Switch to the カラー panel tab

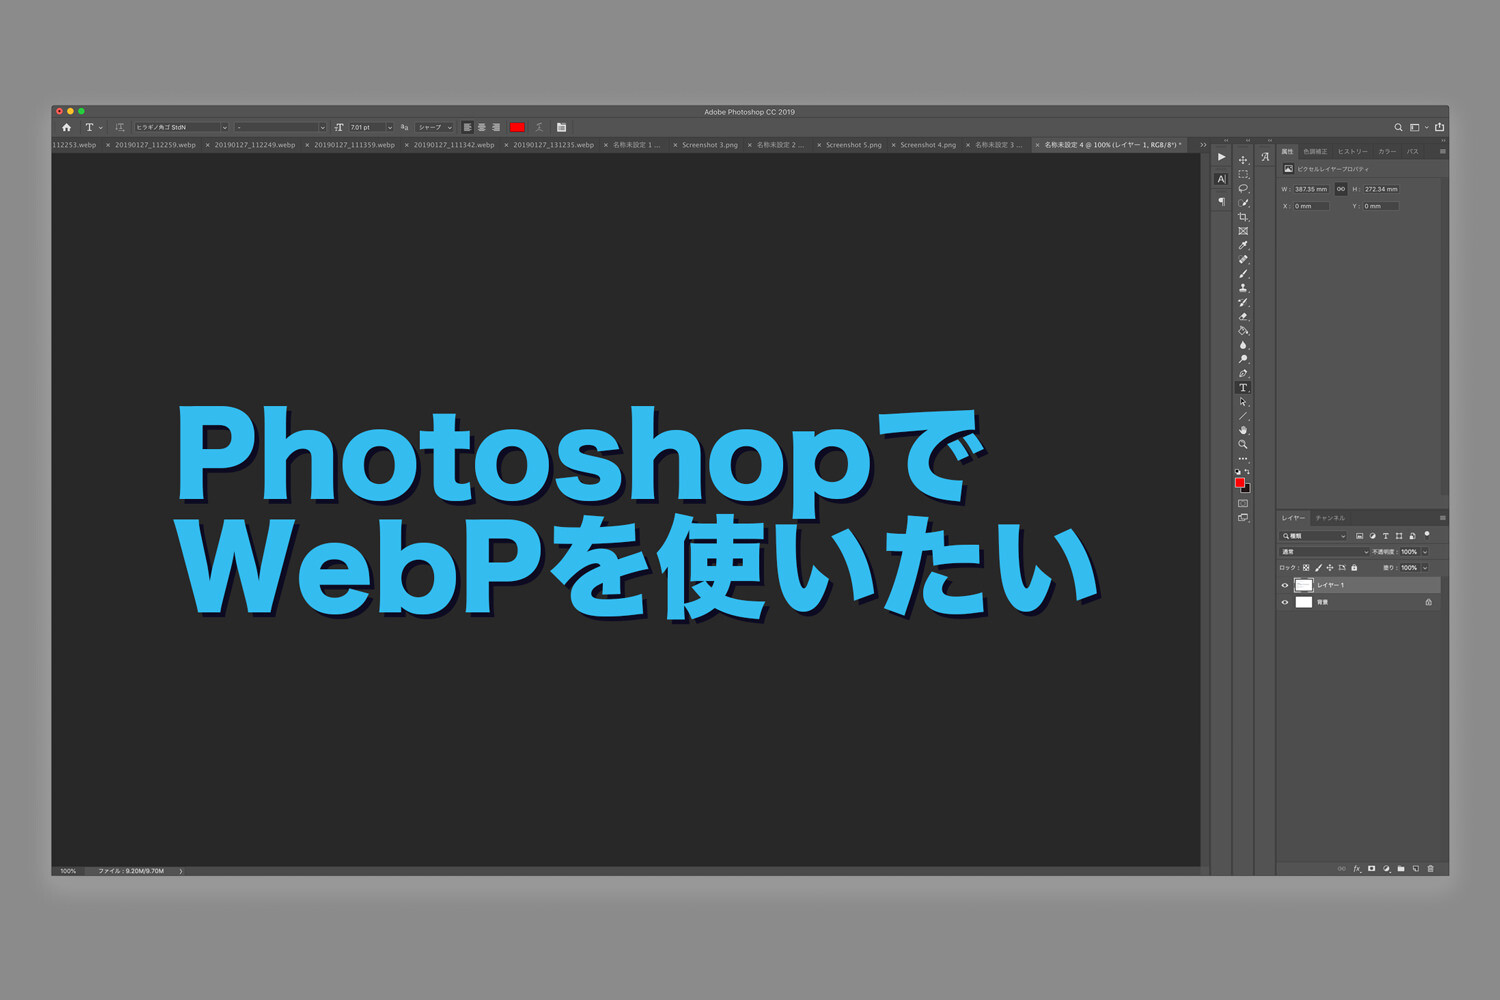1387,152
